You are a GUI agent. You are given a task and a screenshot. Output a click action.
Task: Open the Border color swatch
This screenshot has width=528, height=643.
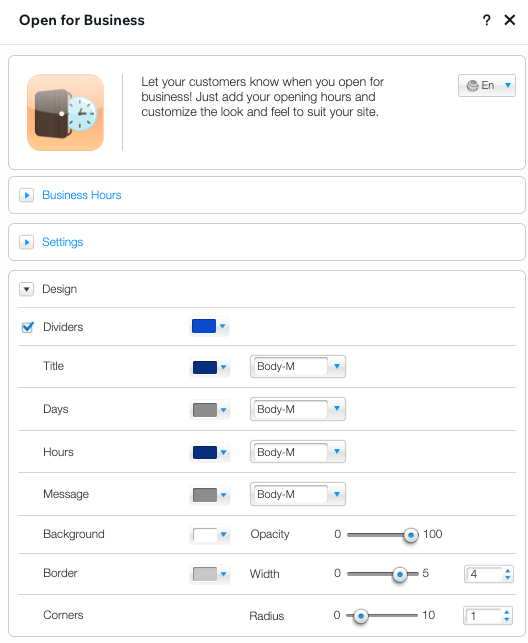click(x=209, y=574)
